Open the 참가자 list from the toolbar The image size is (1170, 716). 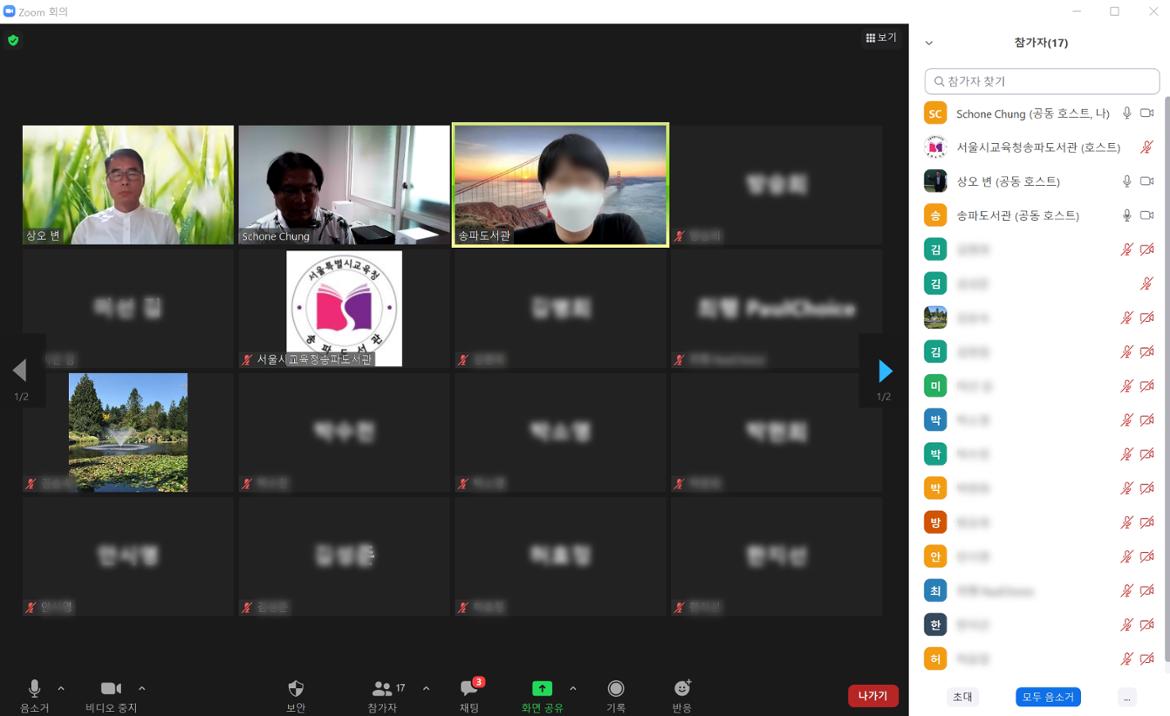(381, 695)
